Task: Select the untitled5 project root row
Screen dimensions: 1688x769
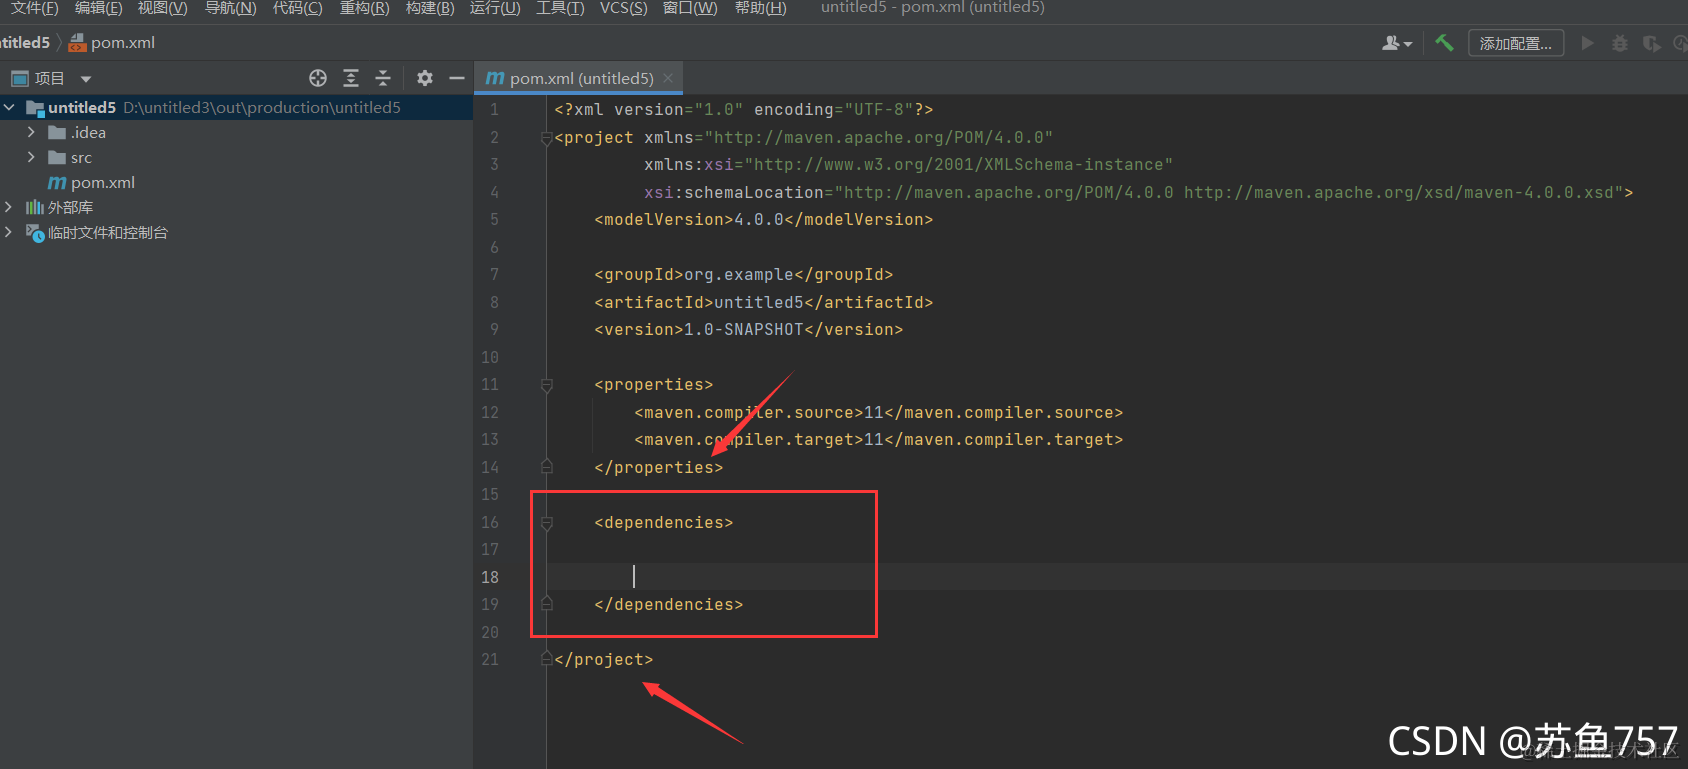Action: (236, 107)
